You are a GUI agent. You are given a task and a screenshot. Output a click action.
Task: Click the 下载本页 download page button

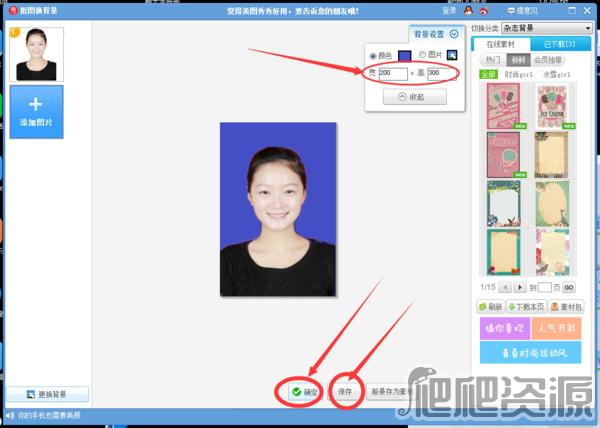(526, 307)
